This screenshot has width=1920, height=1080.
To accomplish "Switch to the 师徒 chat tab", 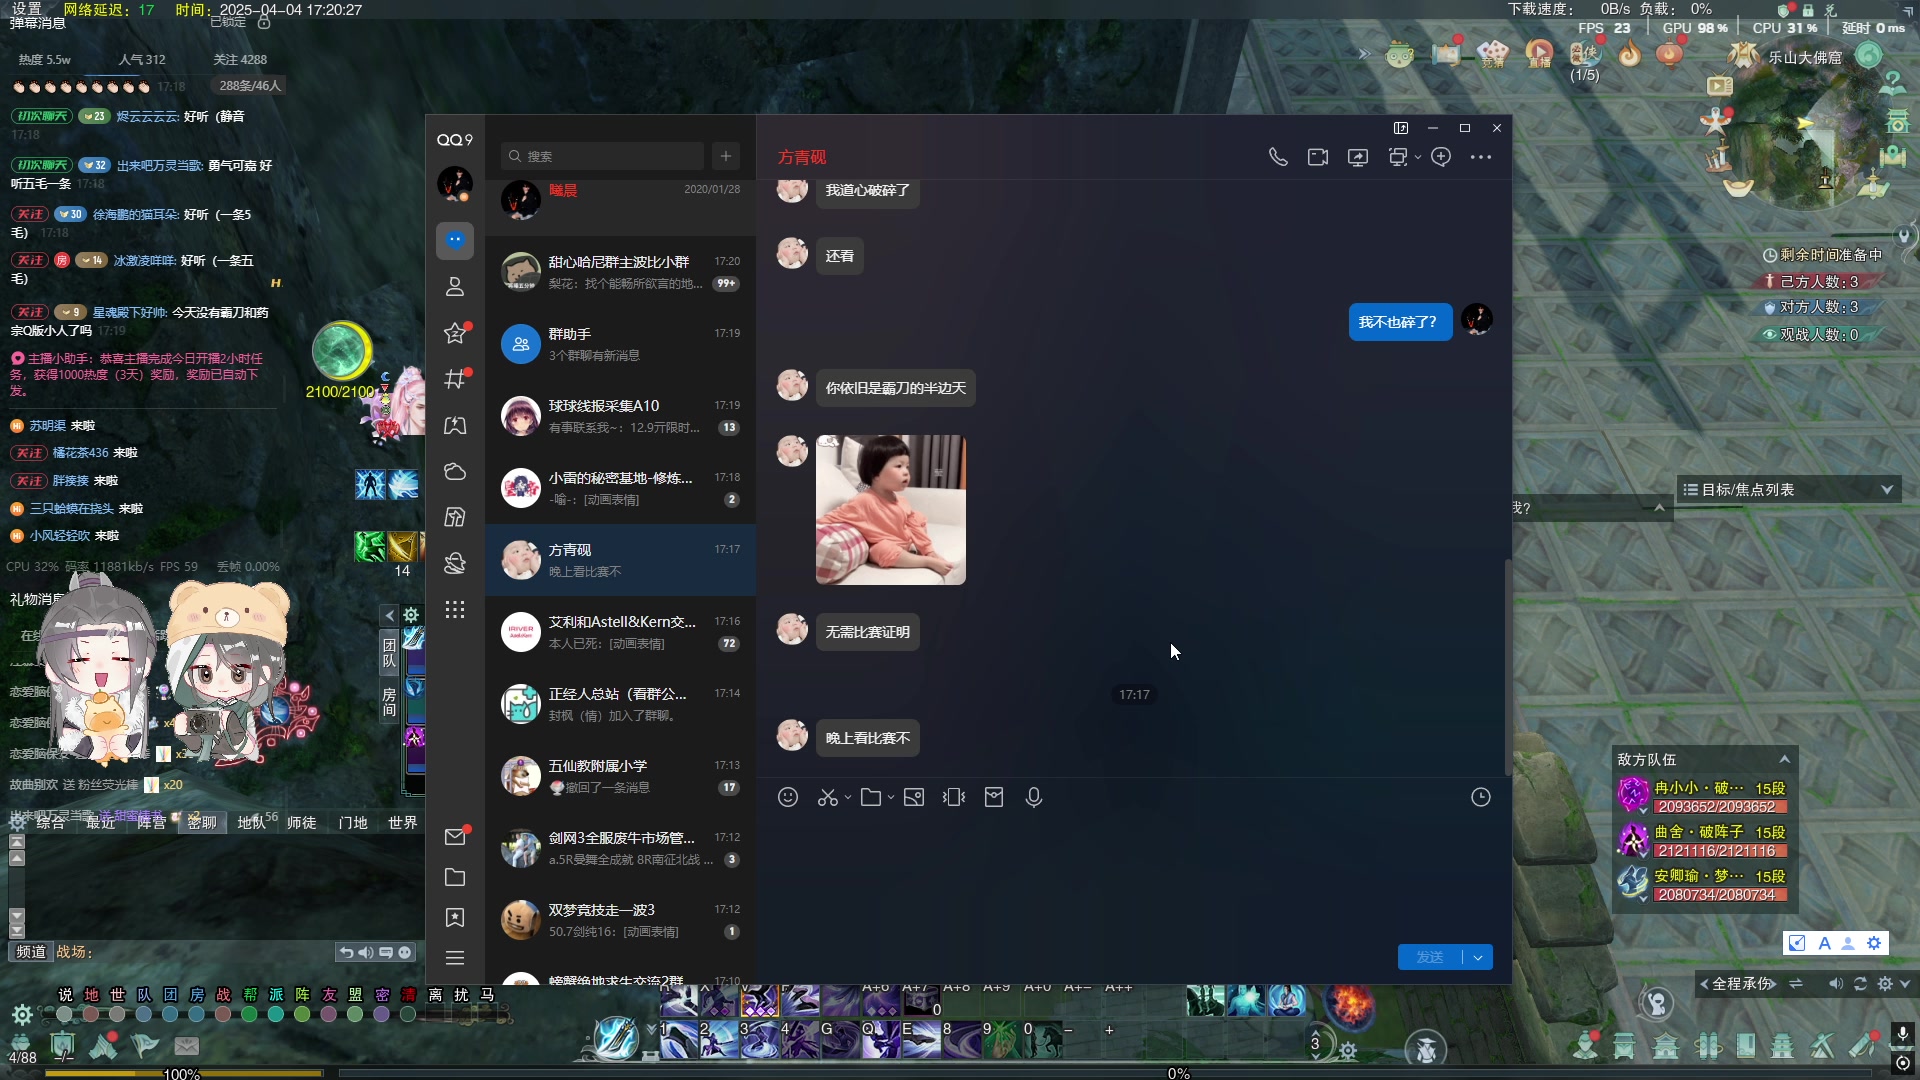I will point(301,822).
